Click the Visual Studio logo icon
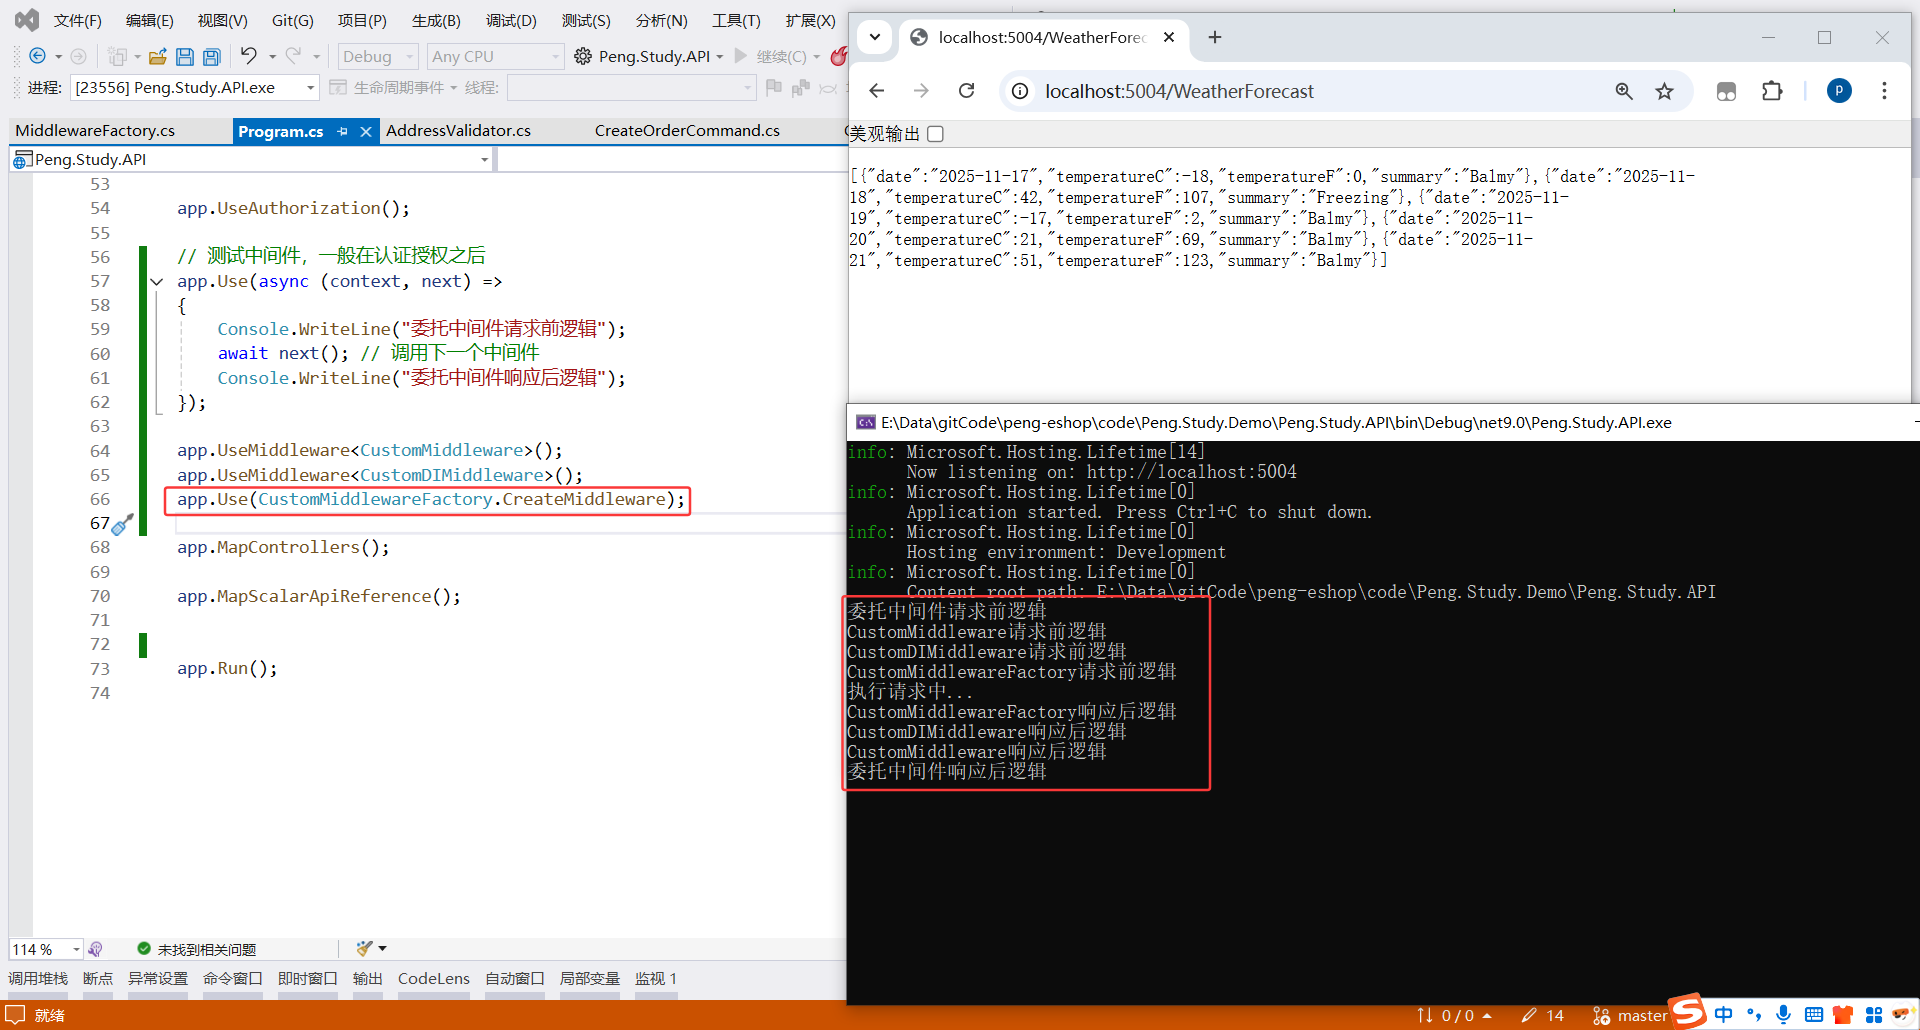Viewport: 1920px width, 1030px height. (27, 19)
